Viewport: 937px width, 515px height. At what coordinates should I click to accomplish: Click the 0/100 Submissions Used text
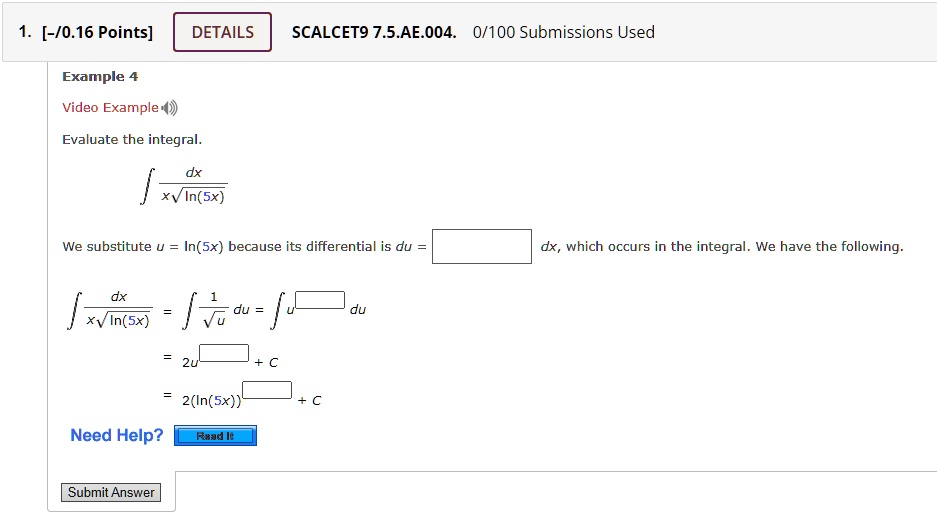(x=564, y=32)
